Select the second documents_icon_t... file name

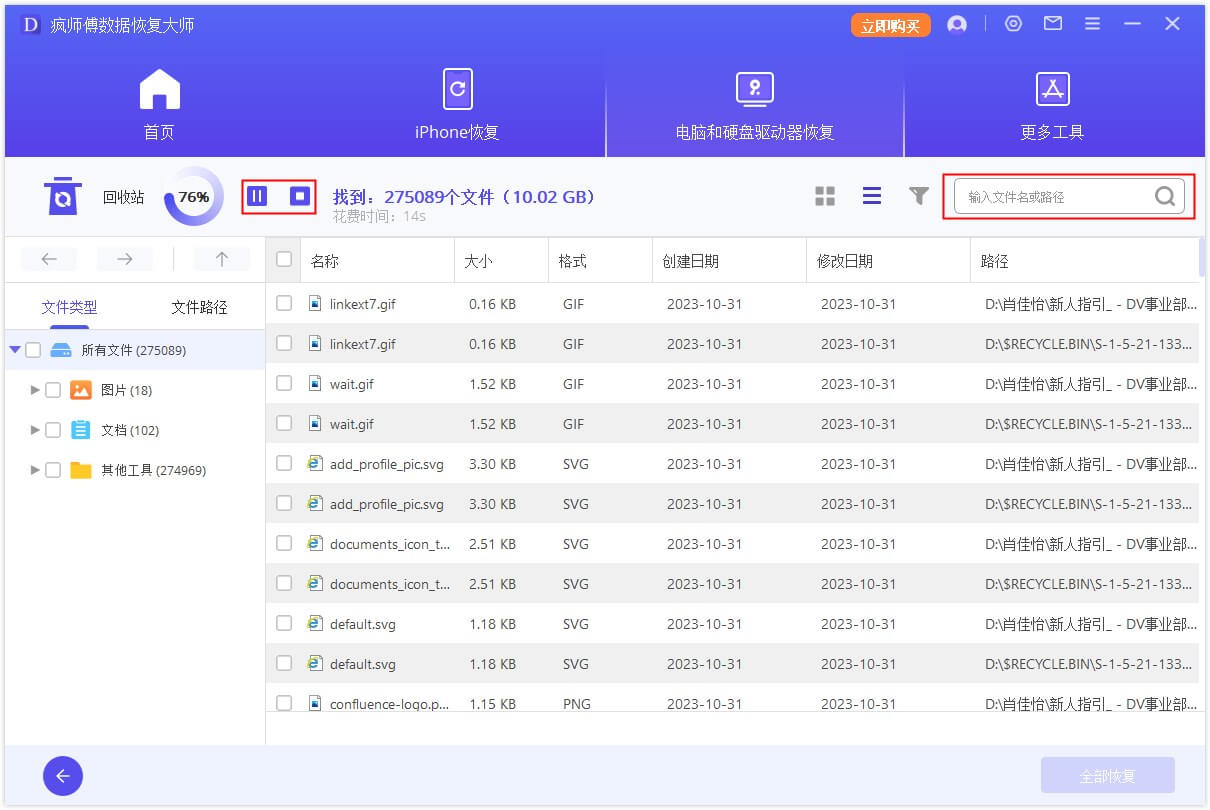390,584
